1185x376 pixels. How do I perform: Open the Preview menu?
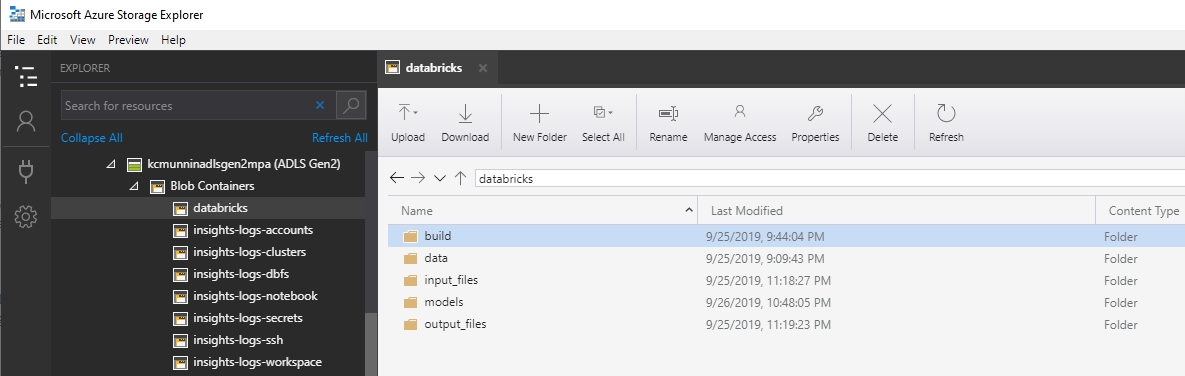click(x=128, y=39)
